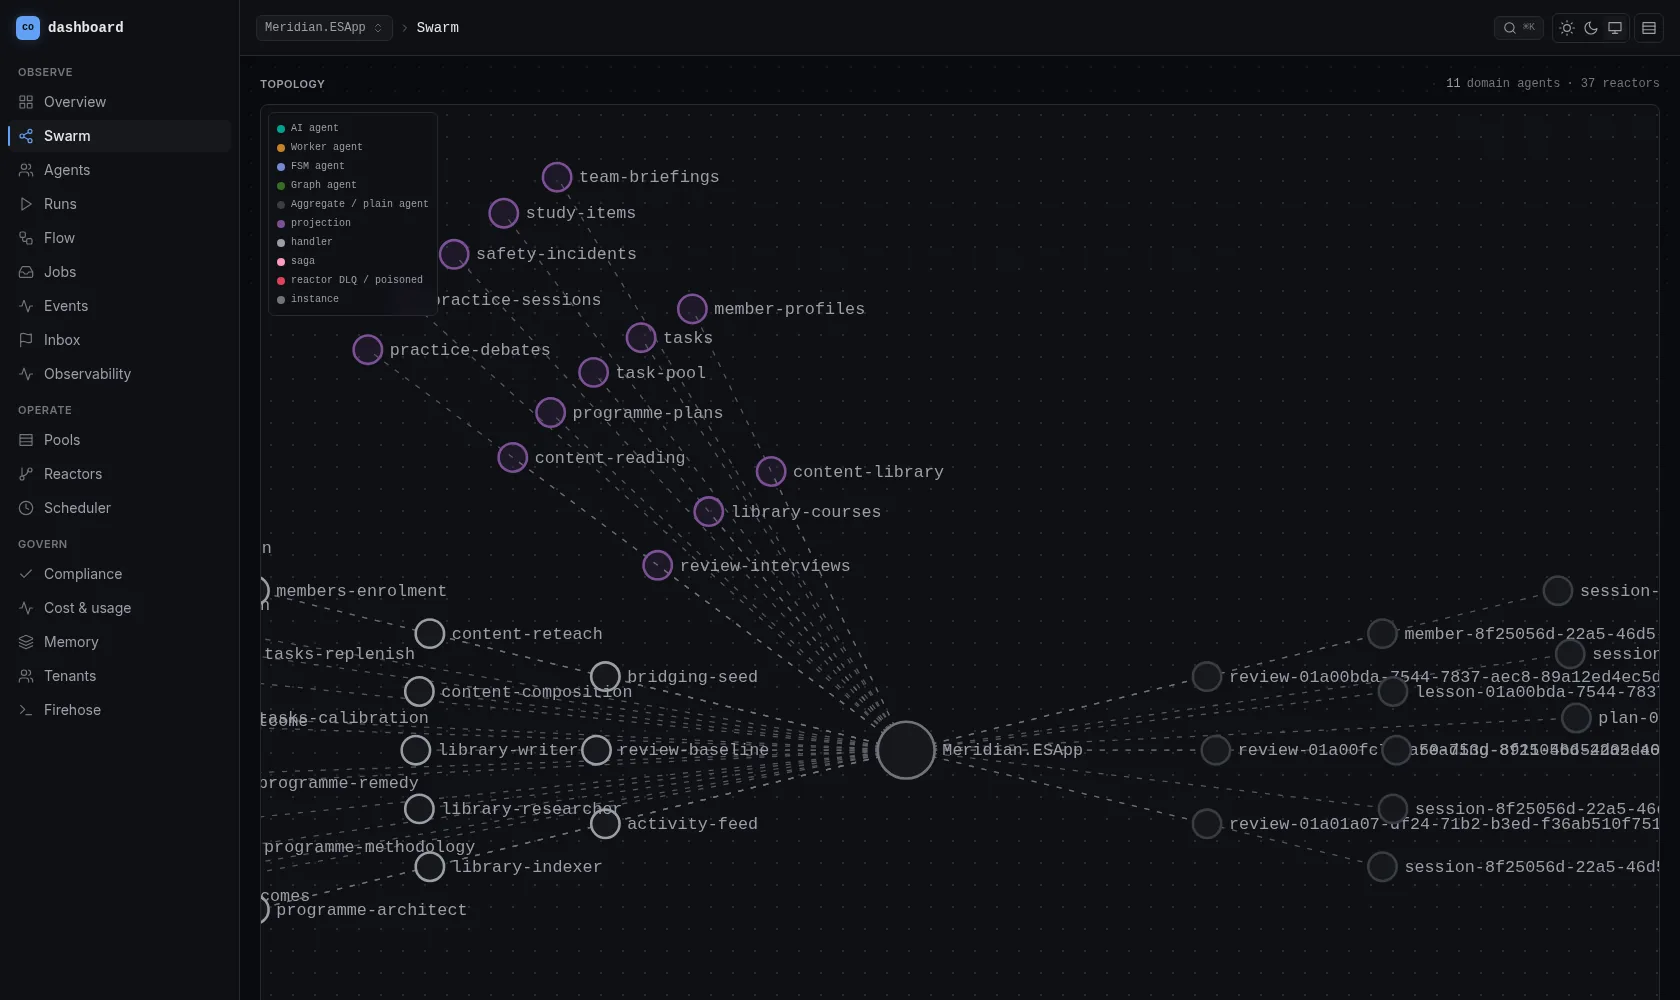Click the library-courses node
Image resolution: width=1680 pixels, height=1000 pixels.
[709, 512]
